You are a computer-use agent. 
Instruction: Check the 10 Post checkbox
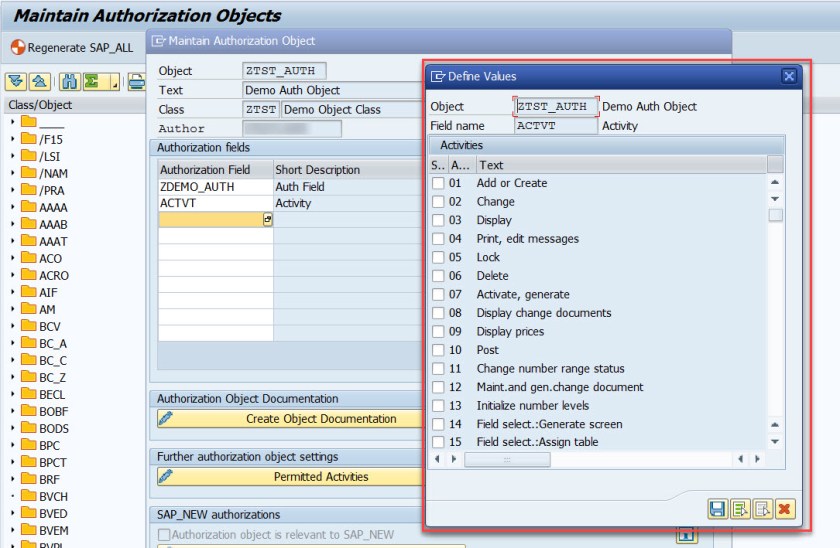point(438,350)
